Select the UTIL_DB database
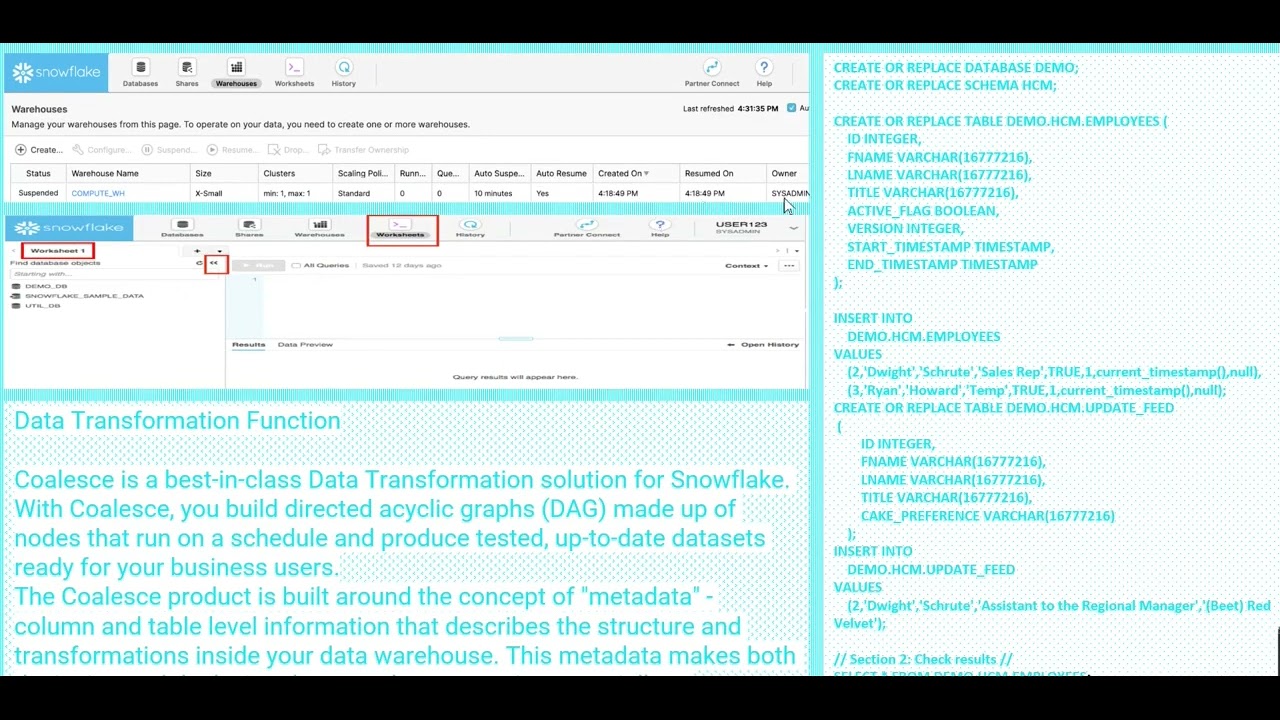The width and height of the screenshot is (1280, 720). click(x=42, y=306)
